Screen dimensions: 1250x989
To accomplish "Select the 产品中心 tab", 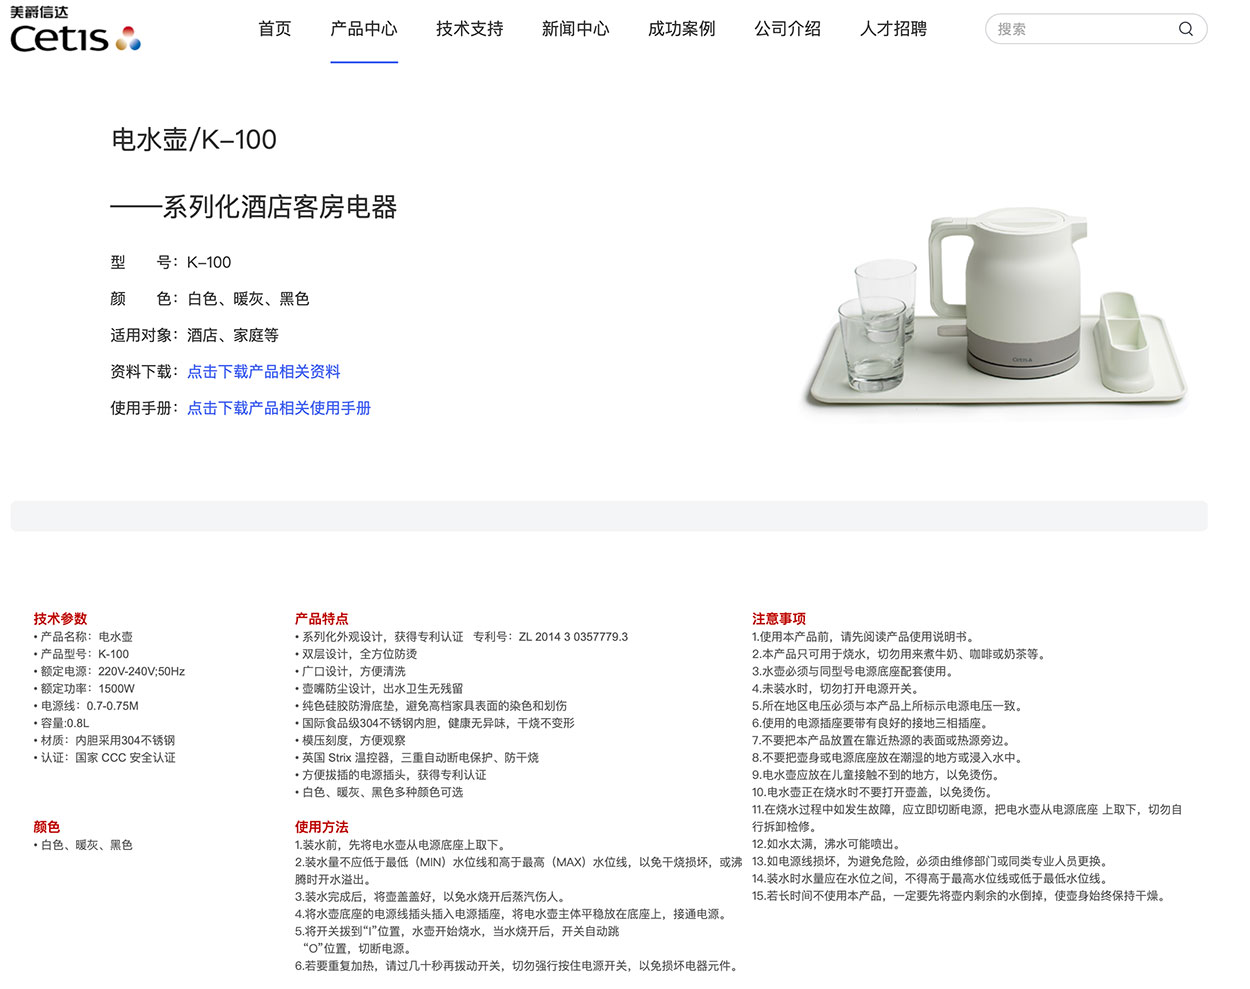I will tap(364, 29).
